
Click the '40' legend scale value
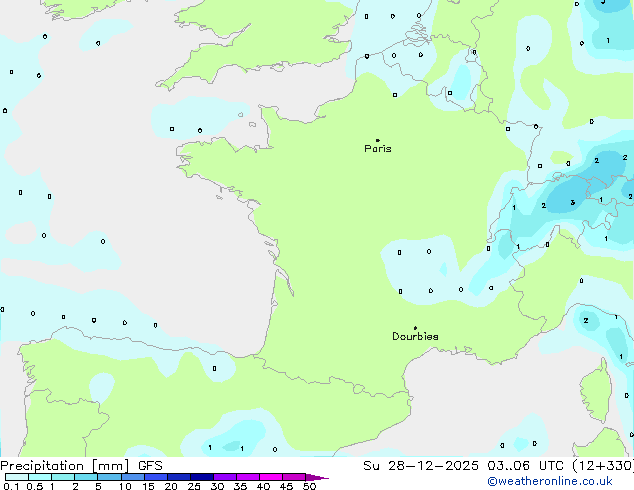pyautogui.click(x=263, y=486)
